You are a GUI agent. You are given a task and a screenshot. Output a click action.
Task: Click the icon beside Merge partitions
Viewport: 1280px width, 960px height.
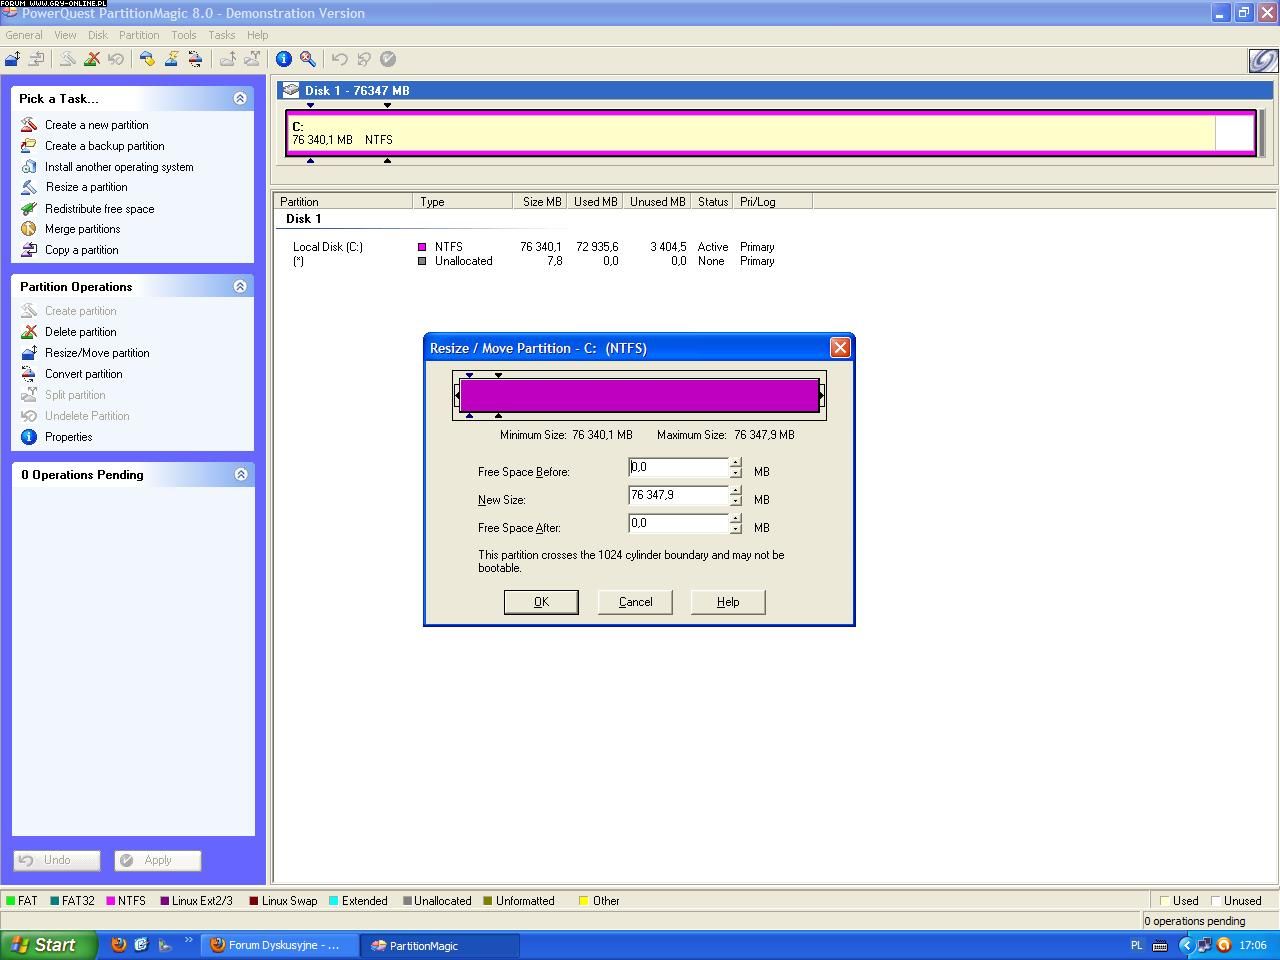click(29, 229)
